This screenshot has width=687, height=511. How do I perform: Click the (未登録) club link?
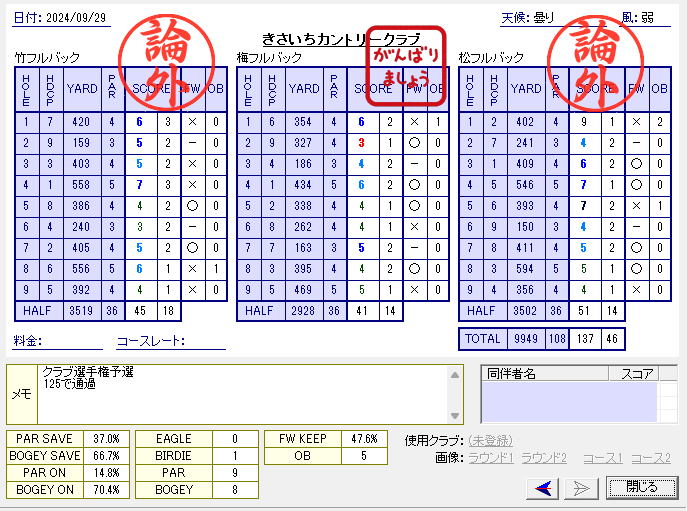490,440
